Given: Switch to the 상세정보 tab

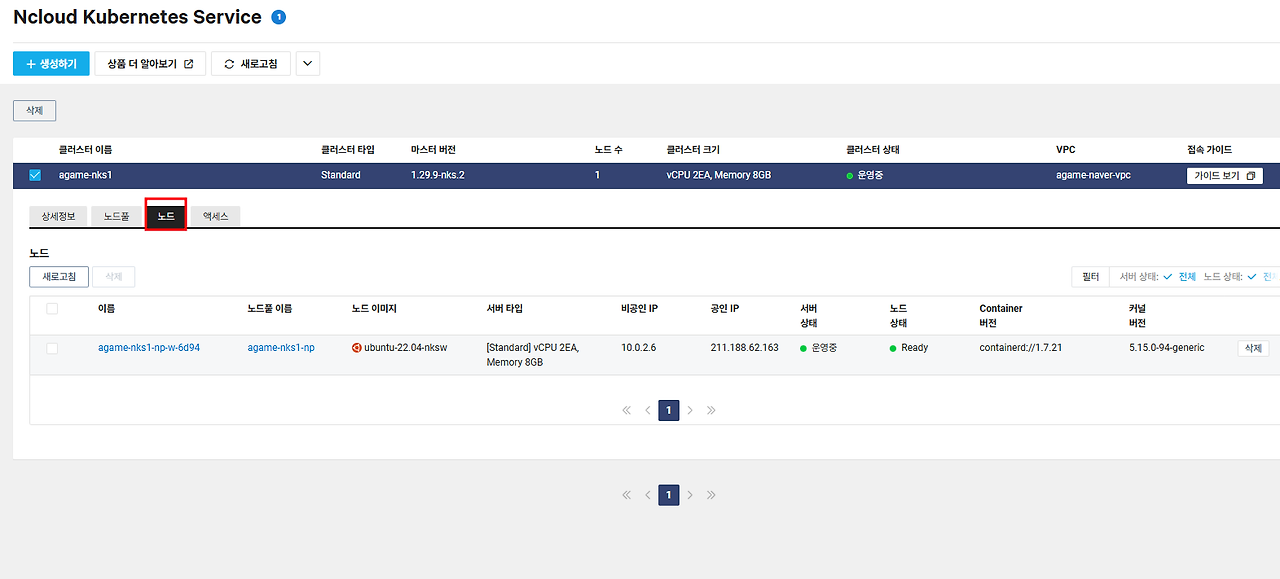Looking at the screenshot, I should (58, 216).
